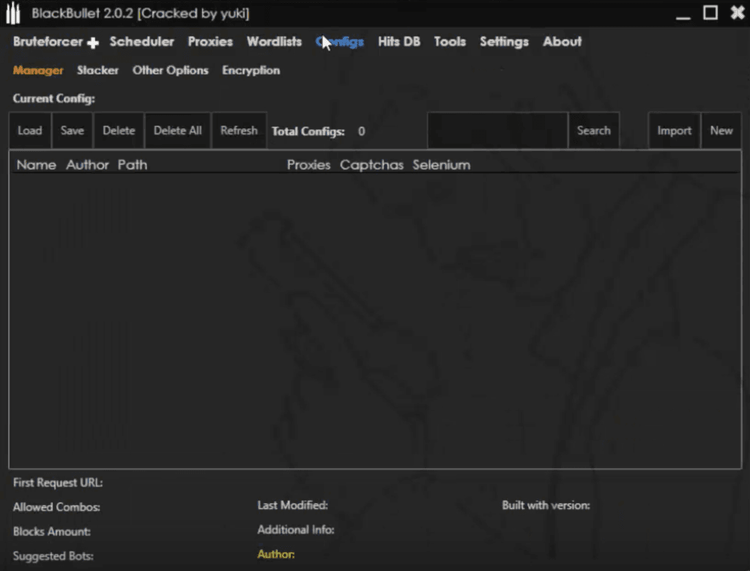Open the Settings tab

tap(504, 42)
